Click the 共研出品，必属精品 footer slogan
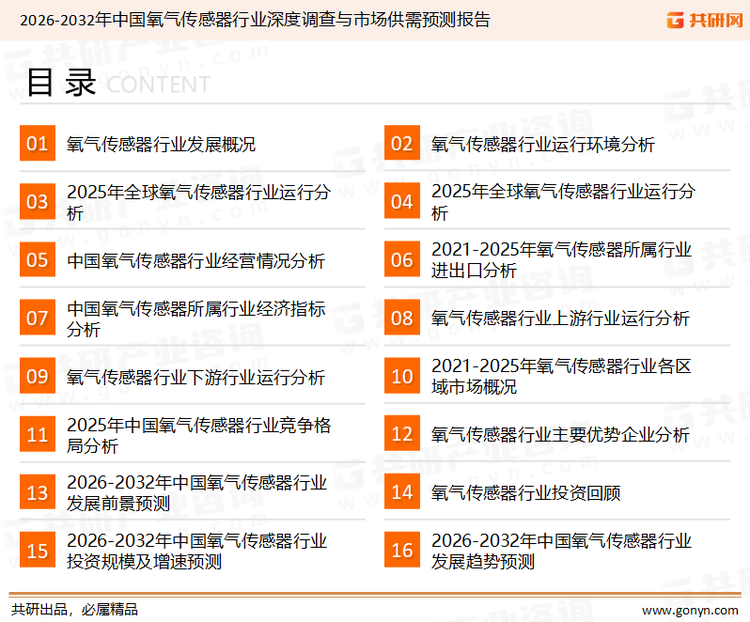 coord(74,609)
